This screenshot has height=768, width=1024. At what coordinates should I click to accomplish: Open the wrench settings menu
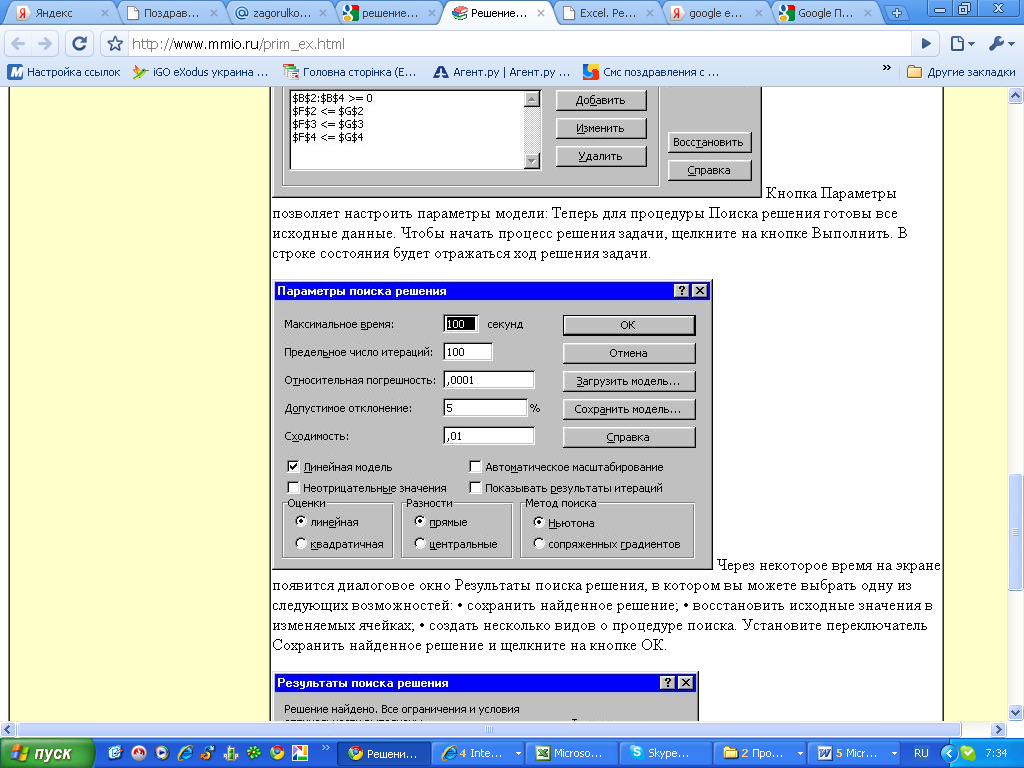point(1001,44)
